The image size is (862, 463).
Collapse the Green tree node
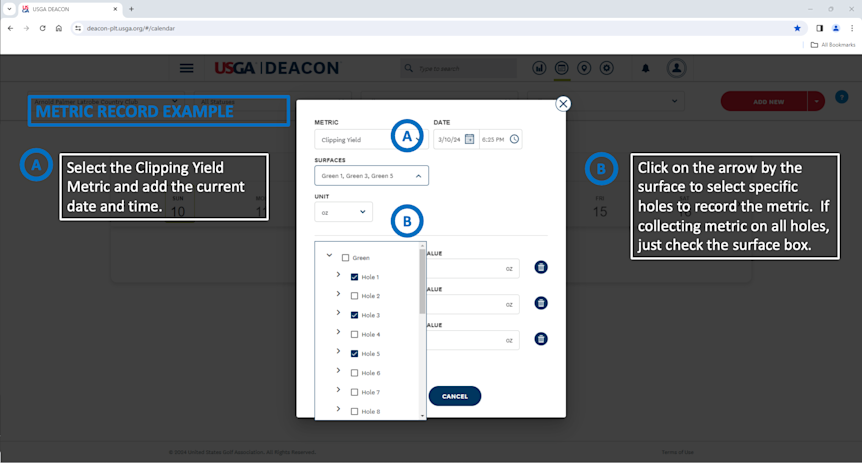click(329, 255)
